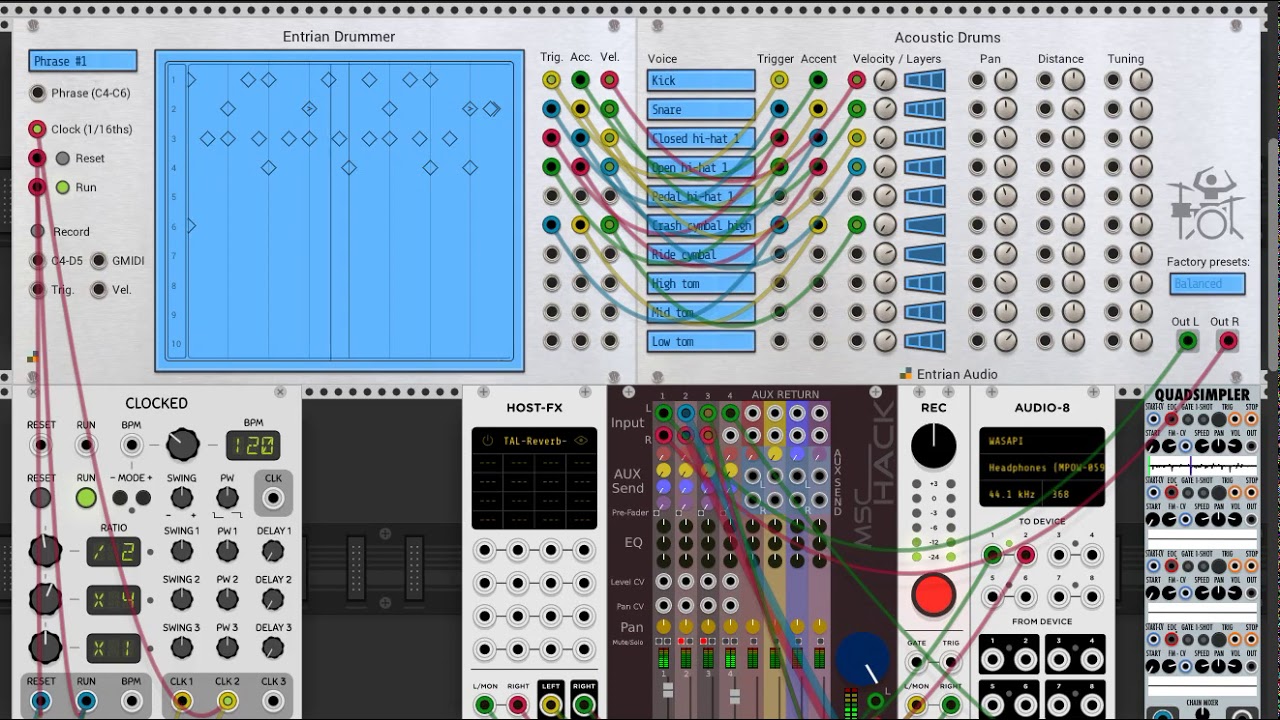This screenshot has height=720, width=1280.
Task: Click the REC level knob
Action: (x=933, y=445)
